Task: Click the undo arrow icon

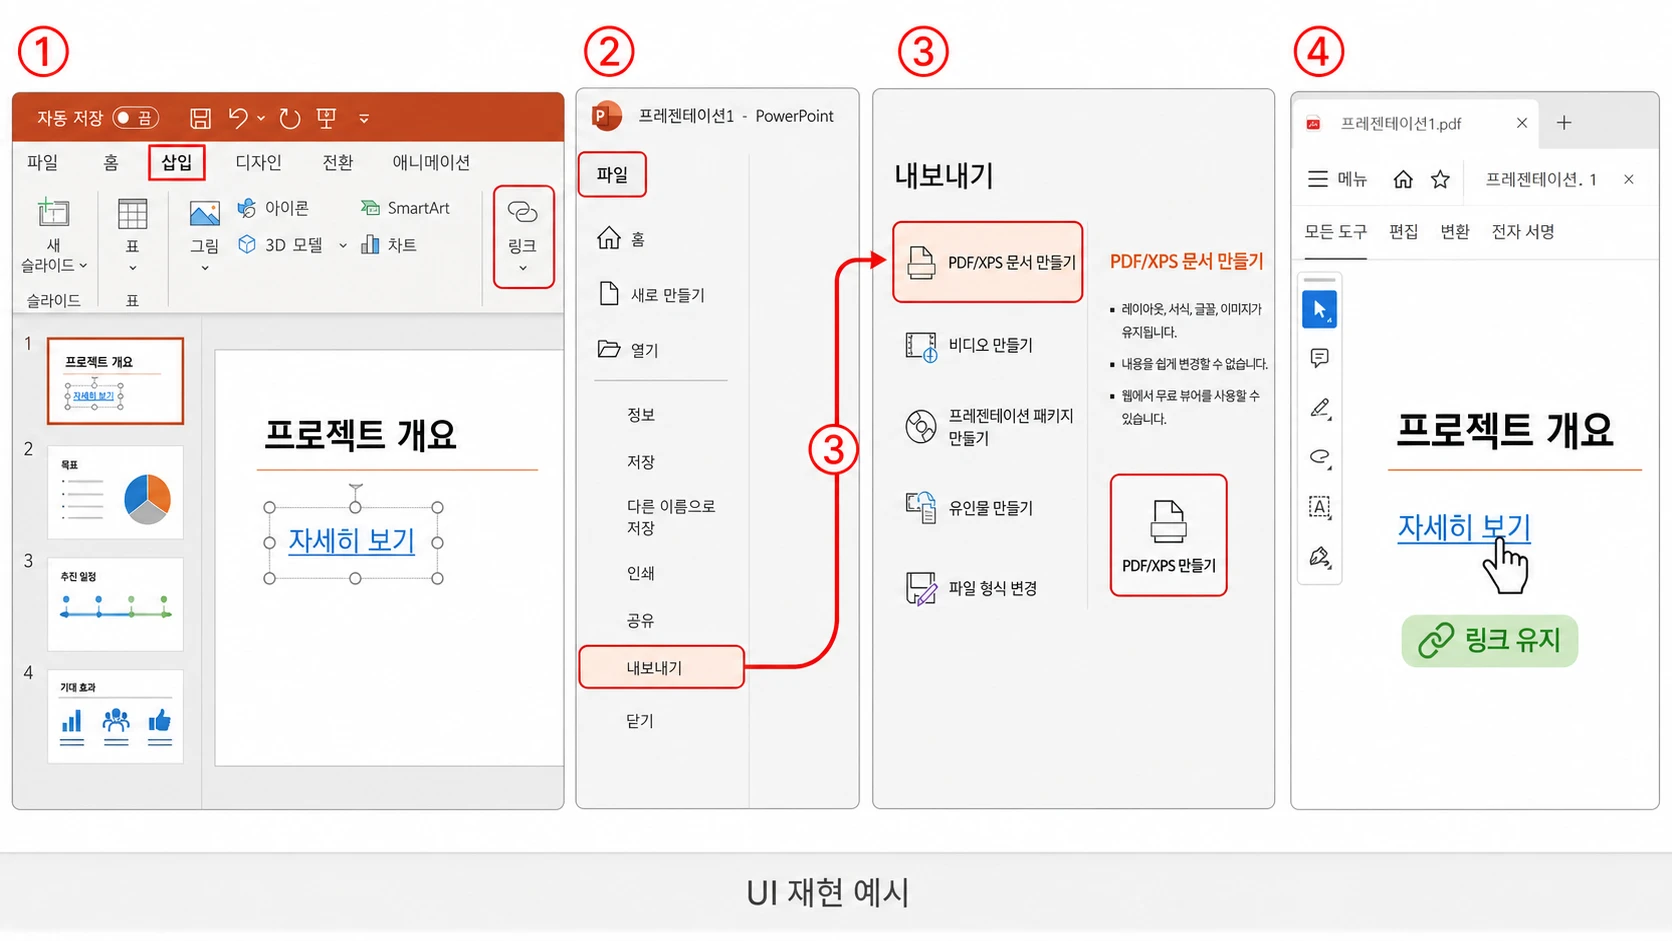Action: [238, 118]
